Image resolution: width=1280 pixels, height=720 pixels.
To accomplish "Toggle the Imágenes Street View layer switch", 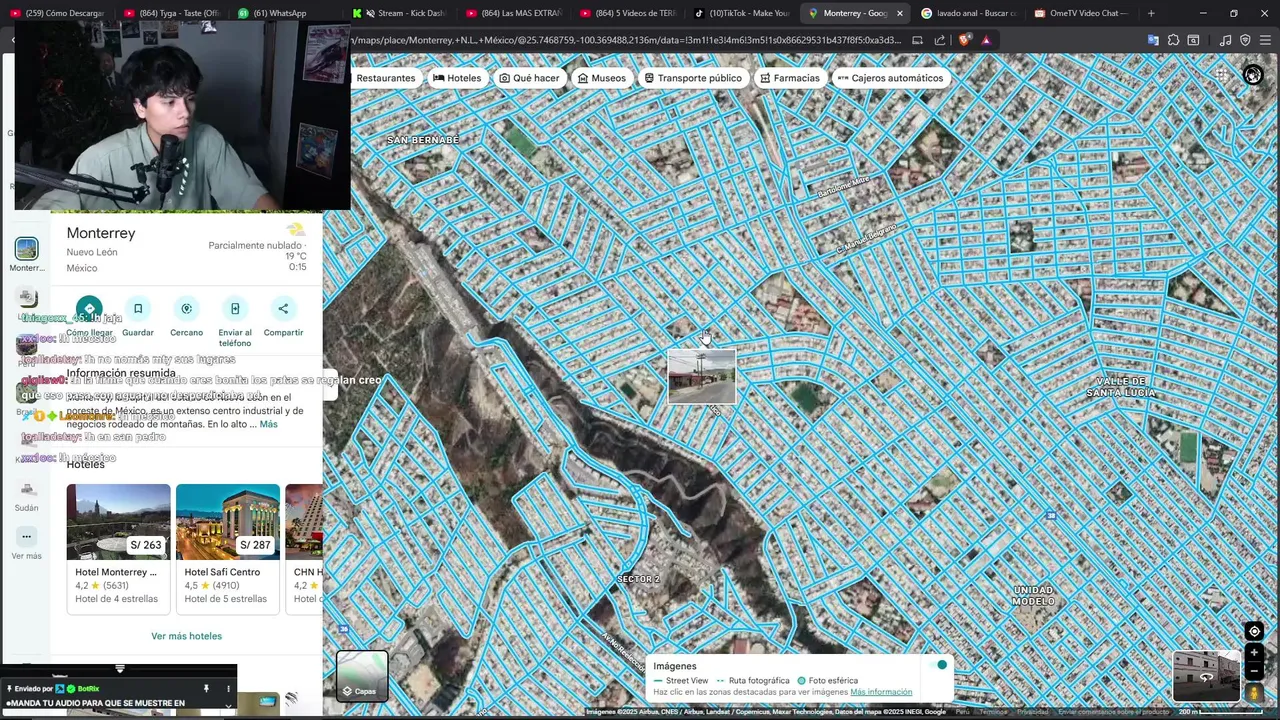I will pos(938,665).
